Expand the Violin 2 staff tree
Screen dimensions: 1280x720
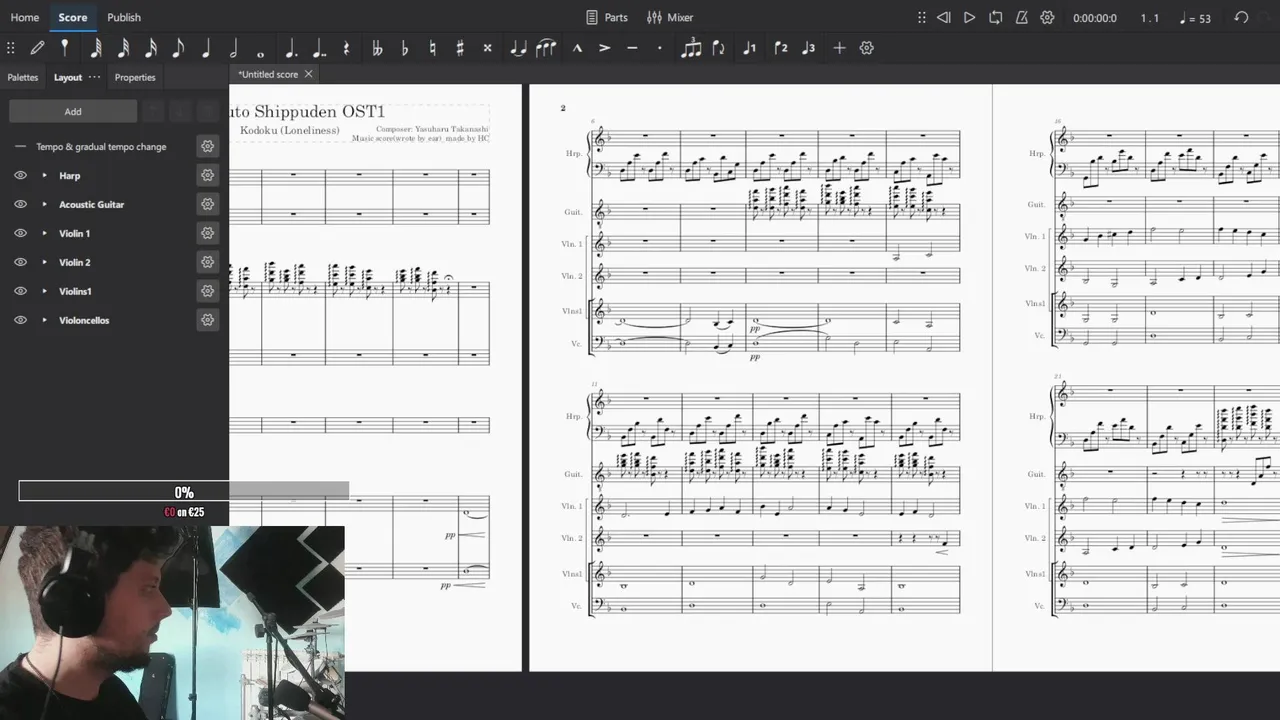click(44, 262)
